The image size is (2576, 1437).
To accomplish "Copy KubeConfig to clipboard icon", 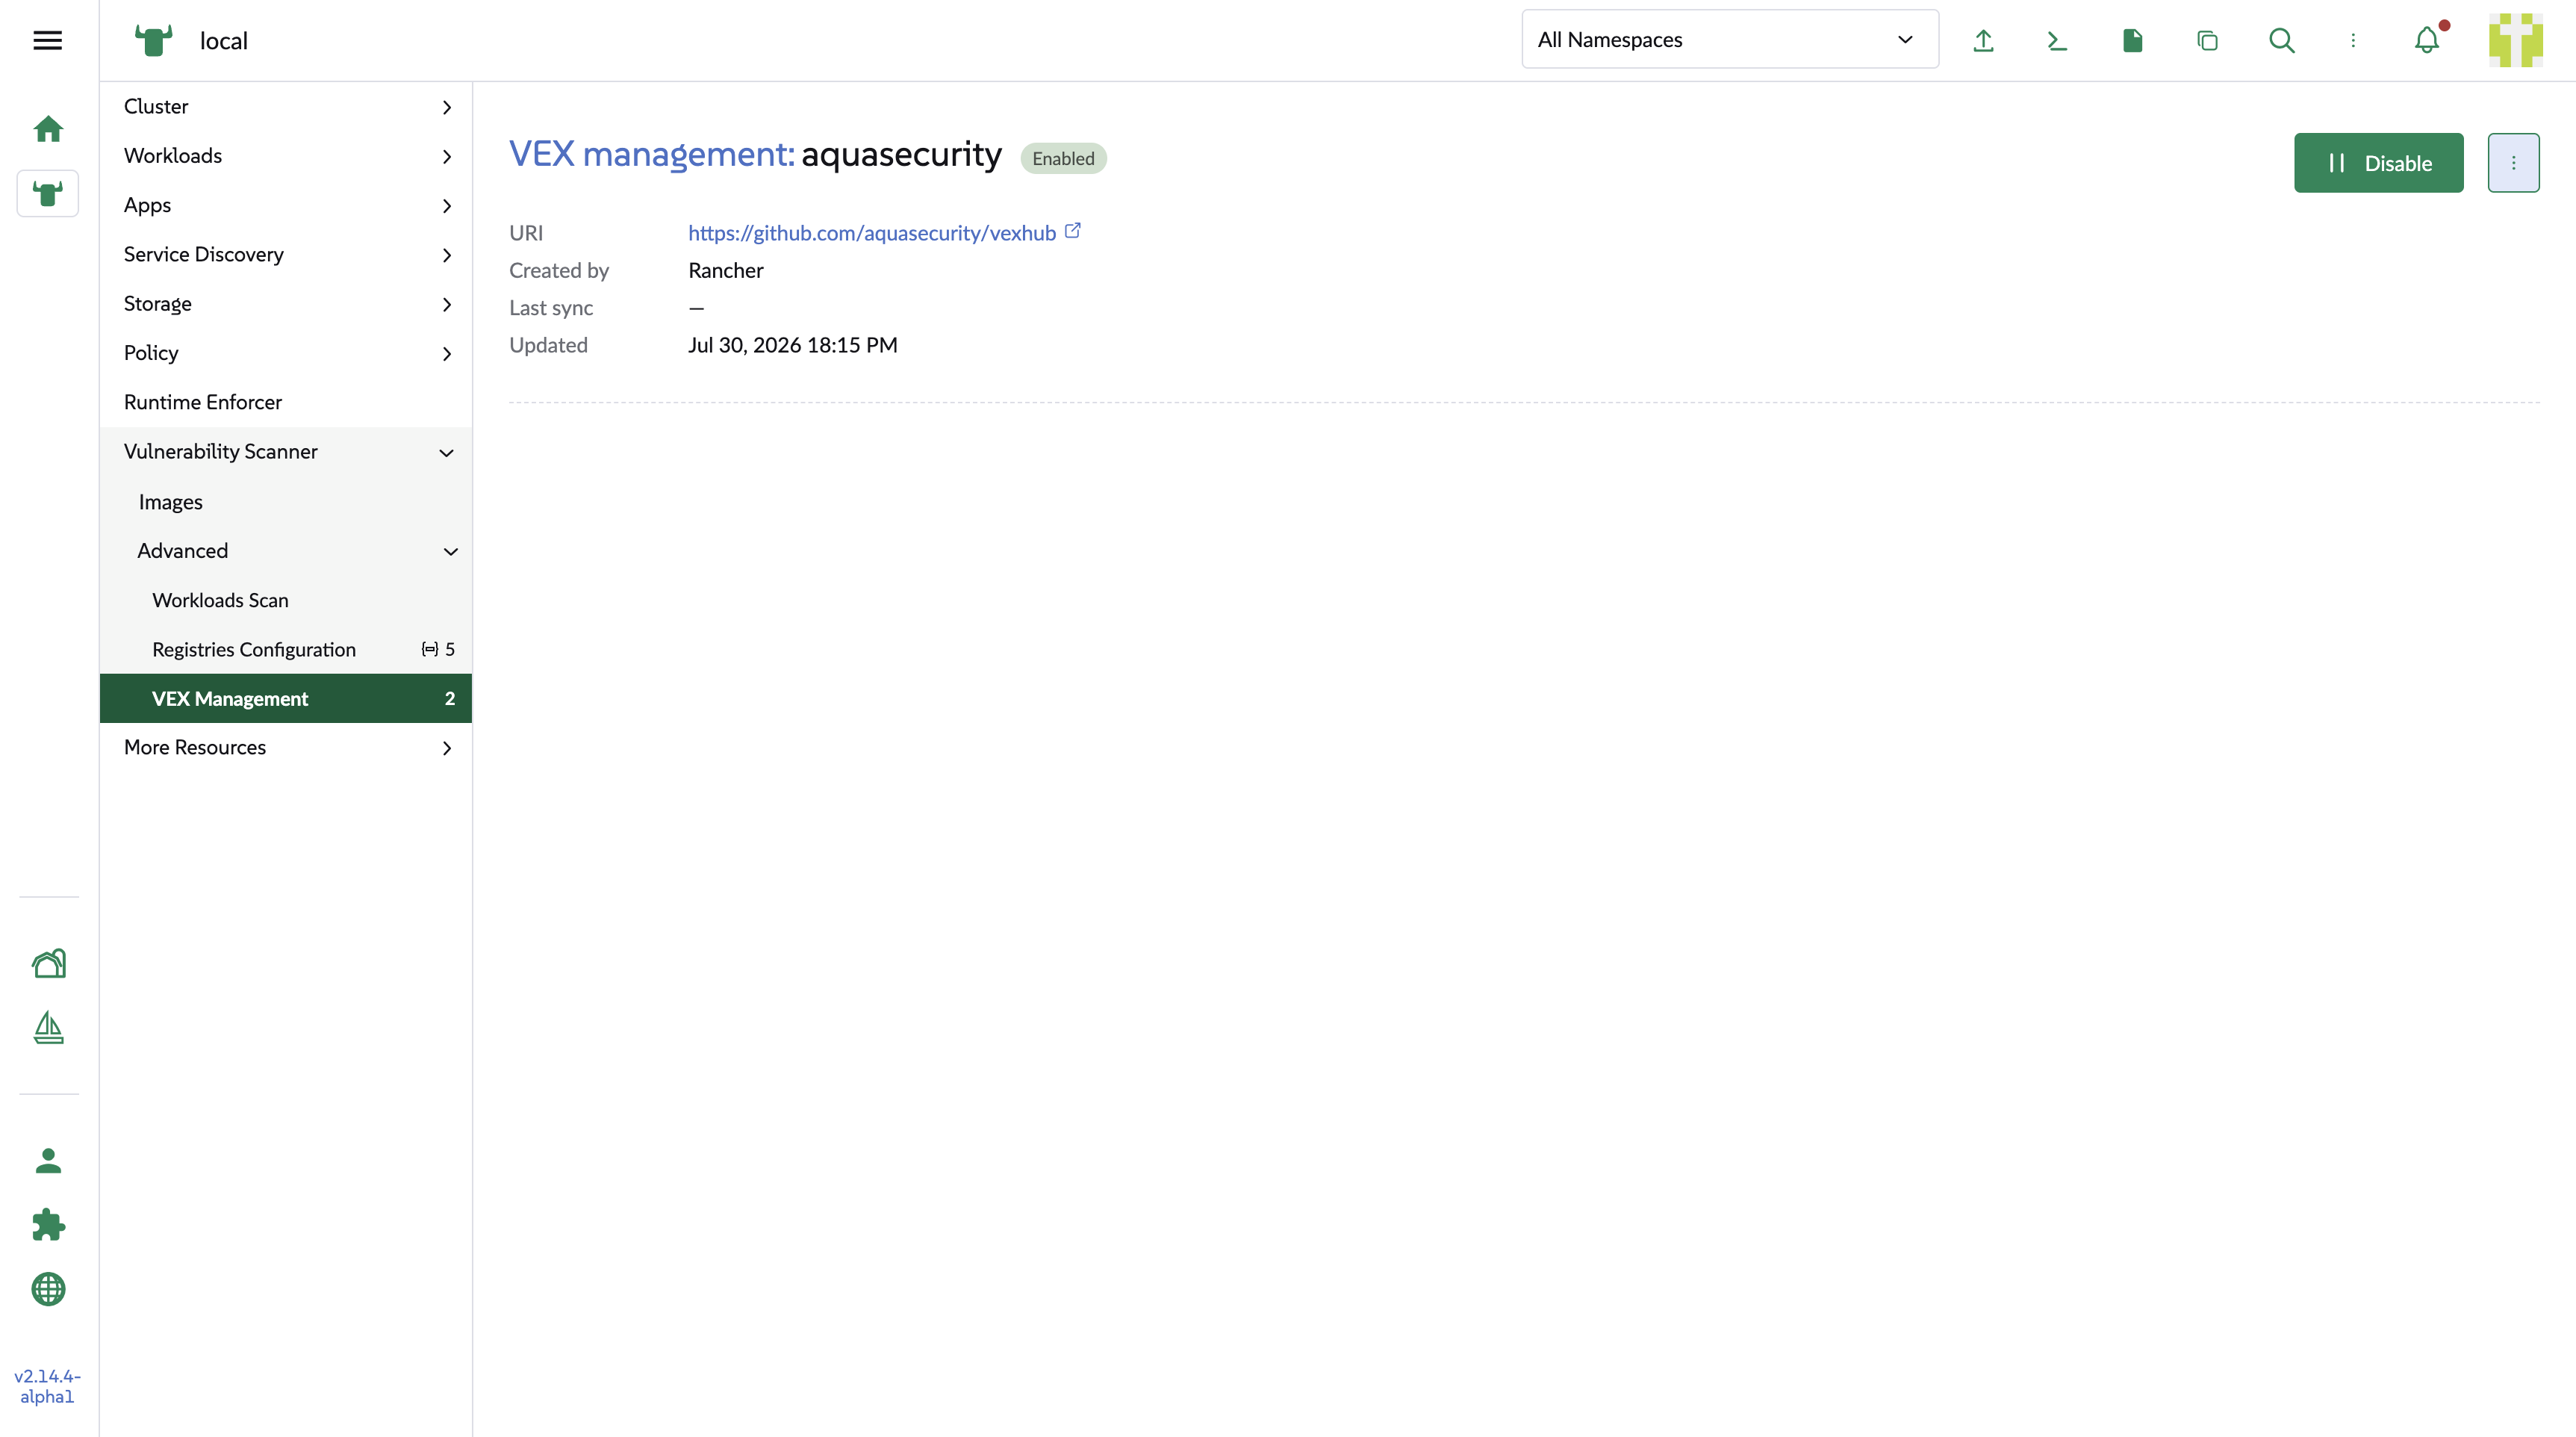I will coord(2207,40).
